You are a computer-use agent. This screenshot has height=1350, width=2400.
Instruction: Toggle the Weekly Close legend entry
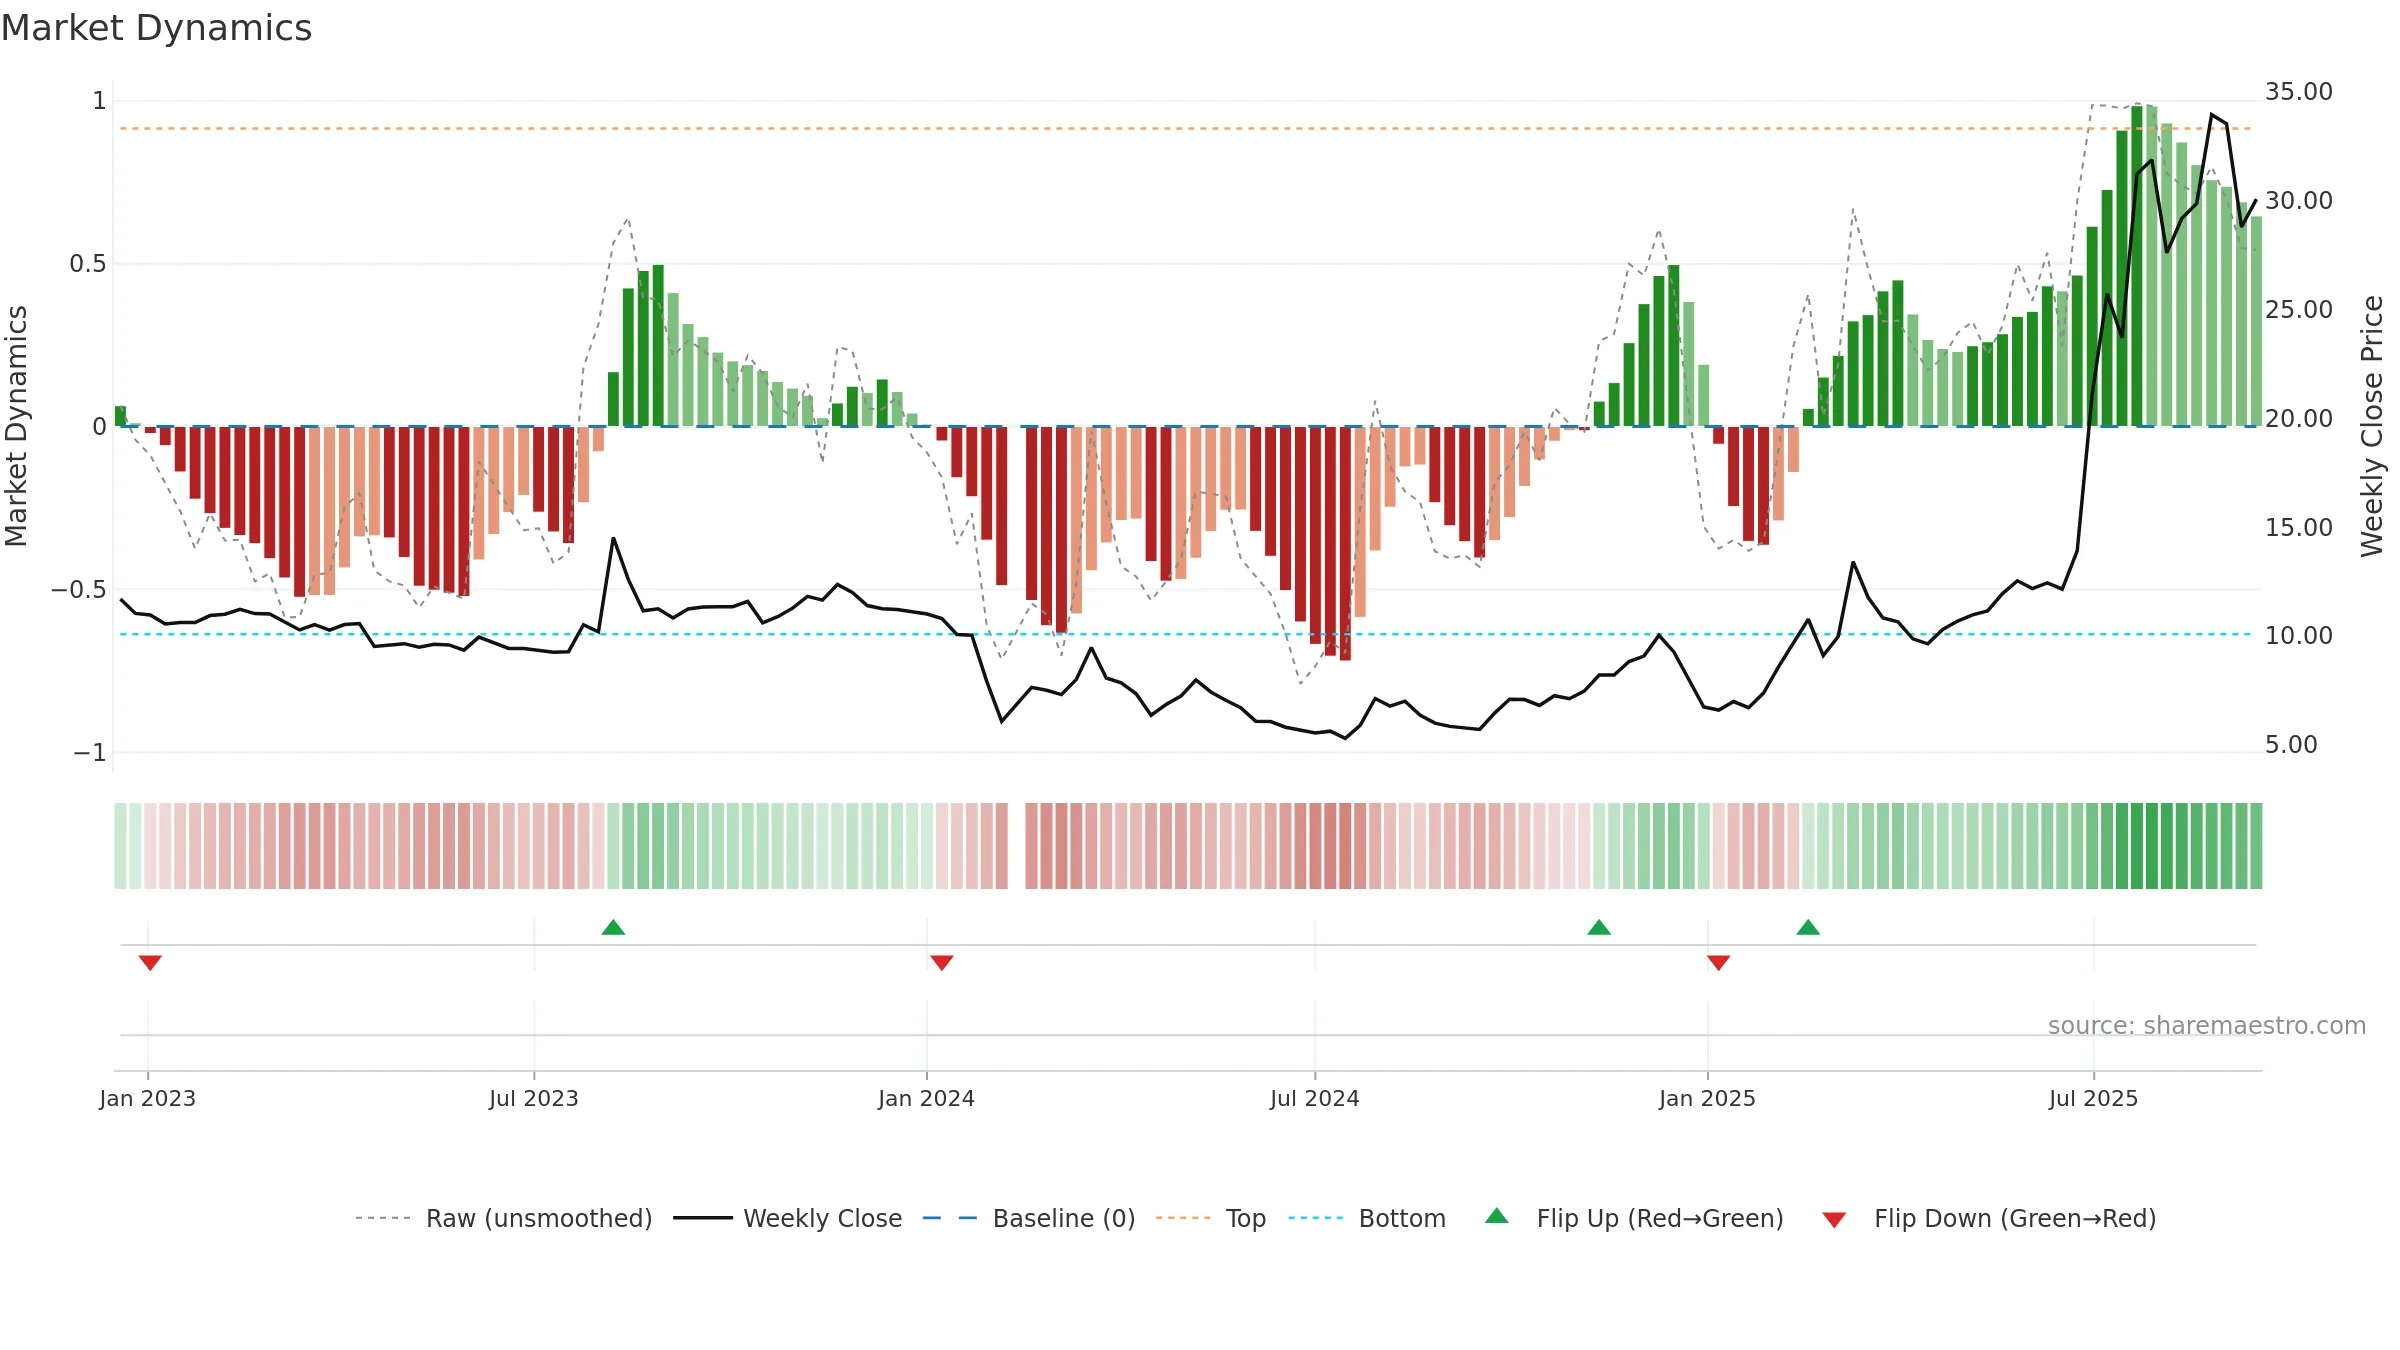787,1218
